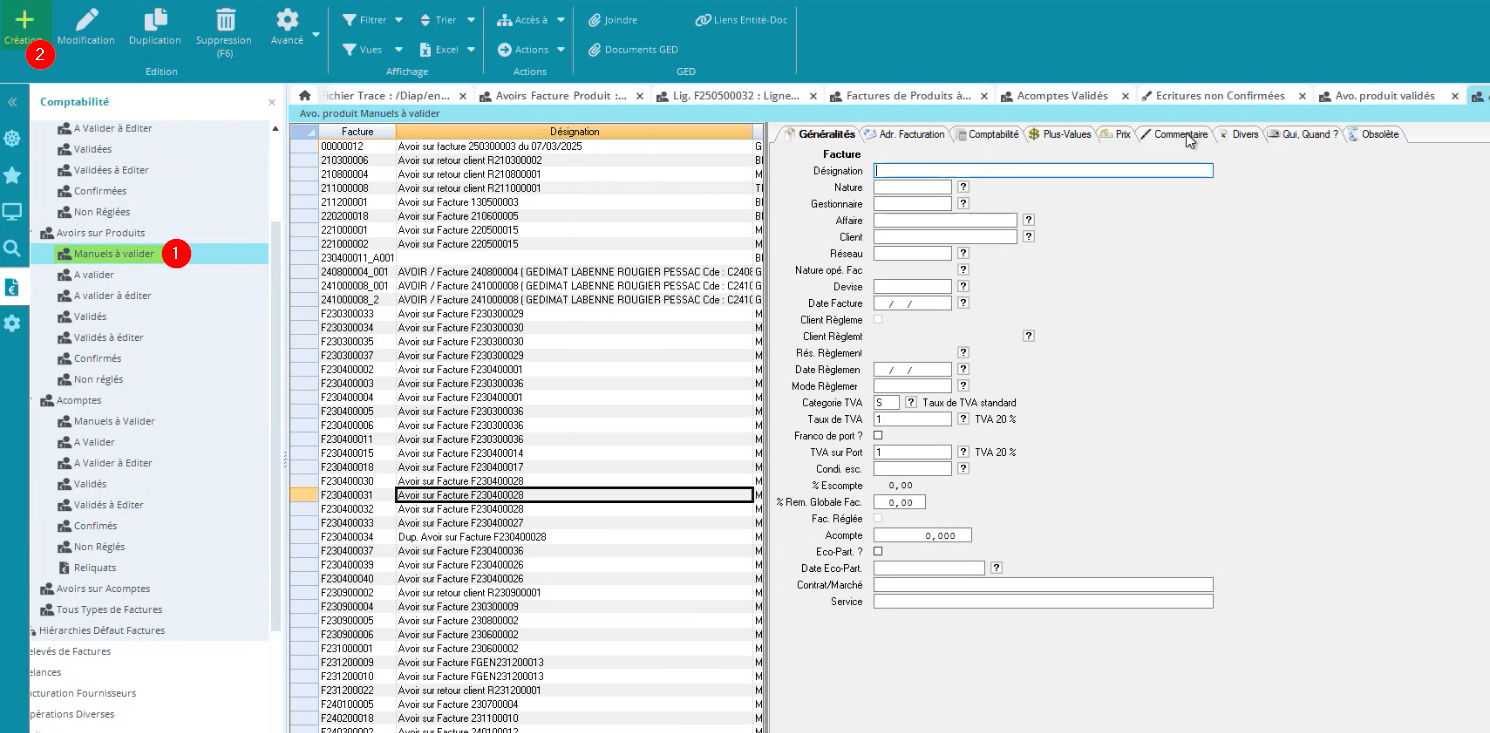Click the monitor sidebar icon
The image size is (1490, 733).
12,211
